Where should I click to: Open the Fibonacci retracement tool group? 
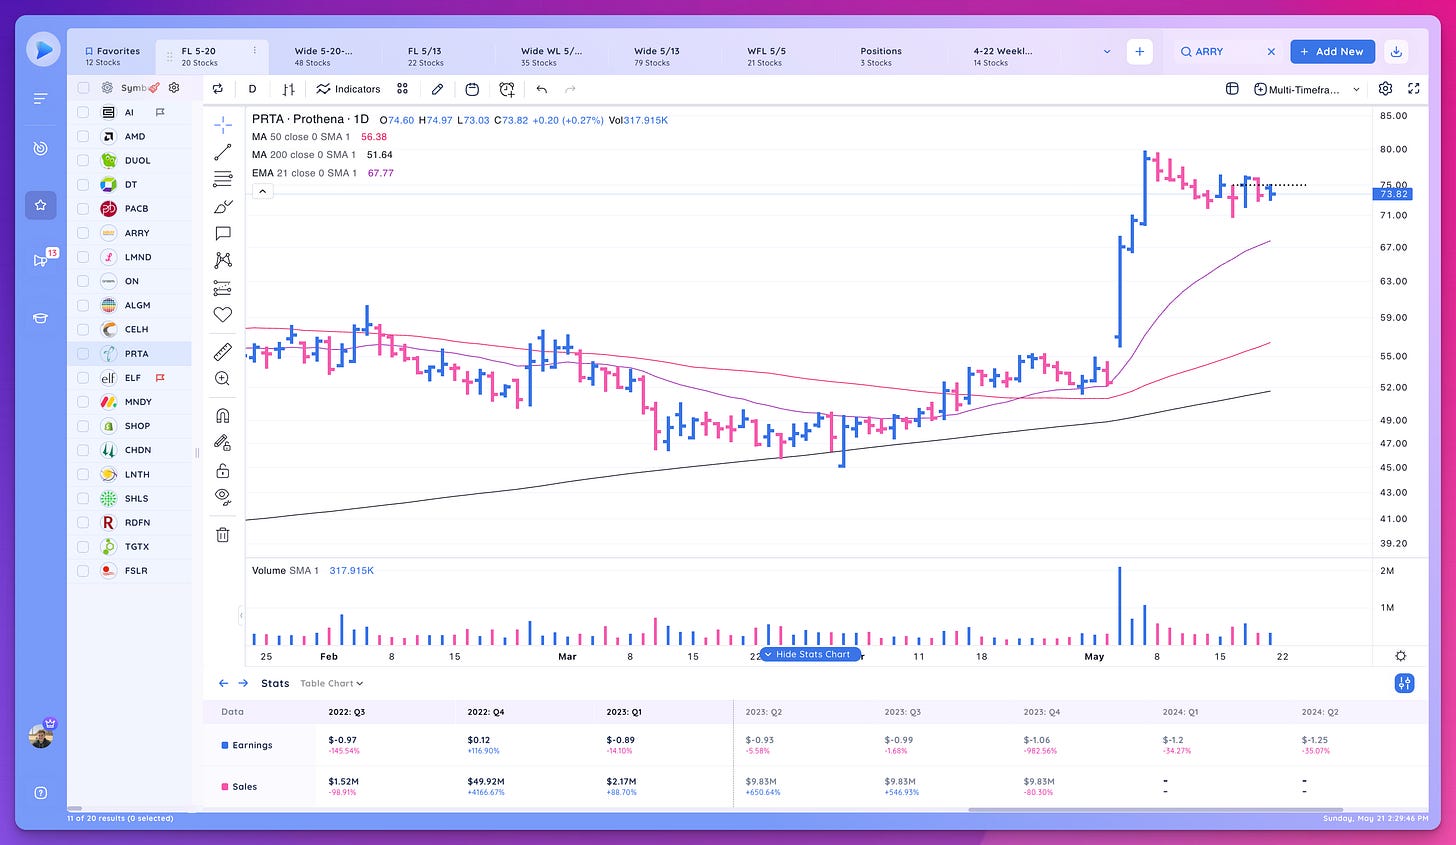[223, 179]
